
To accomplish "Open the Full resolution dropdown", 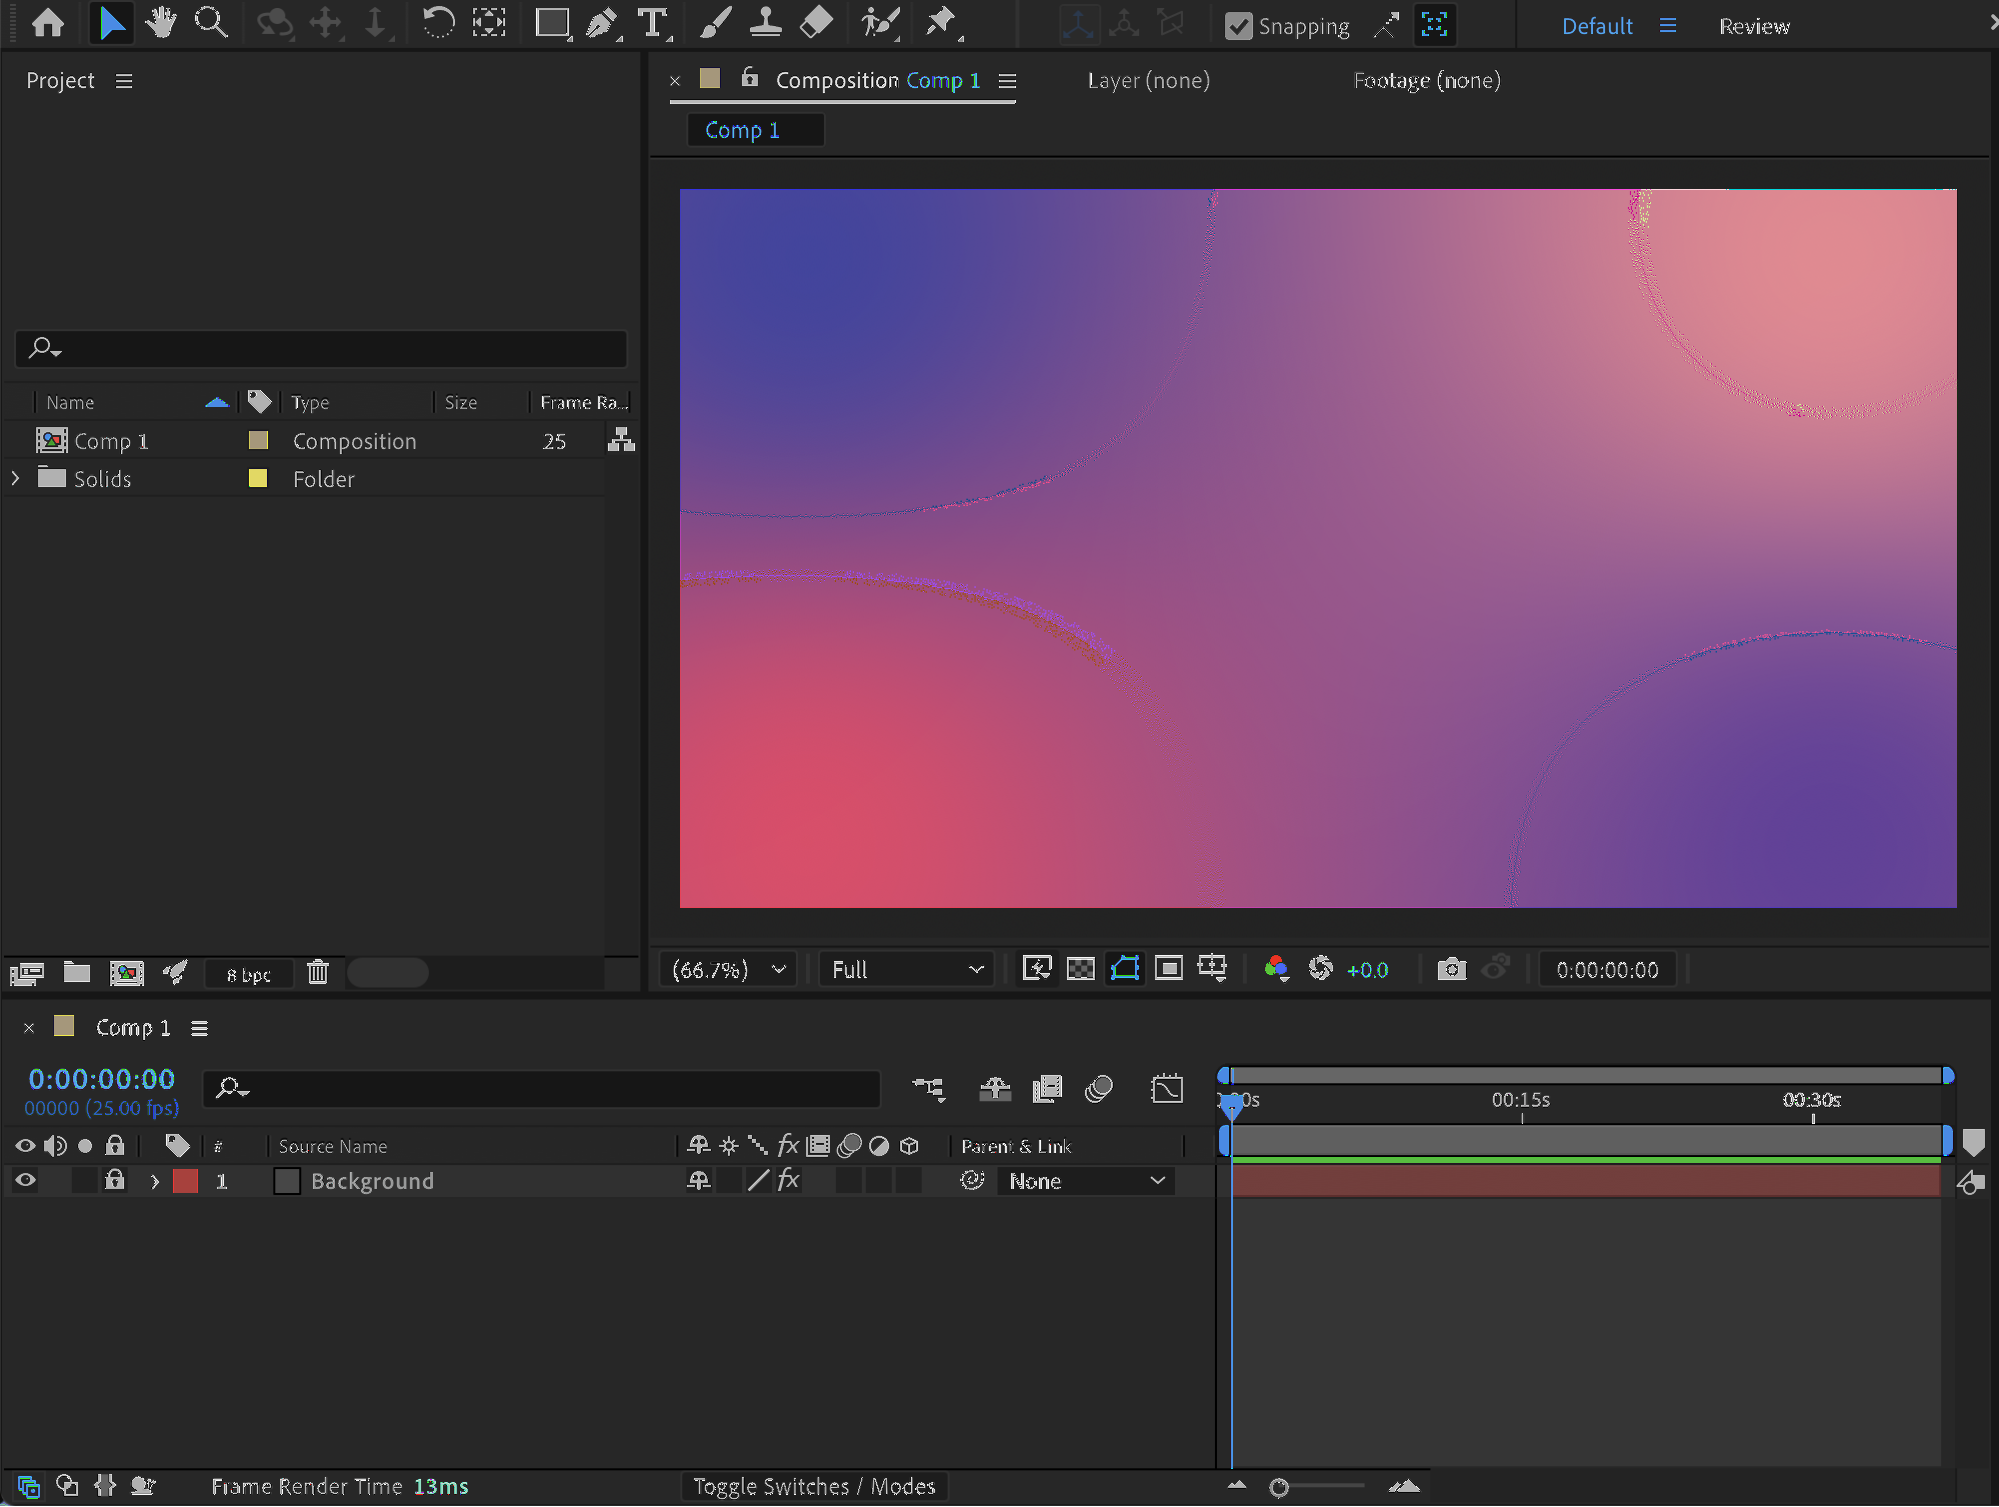I will click(x=907, y=969).
